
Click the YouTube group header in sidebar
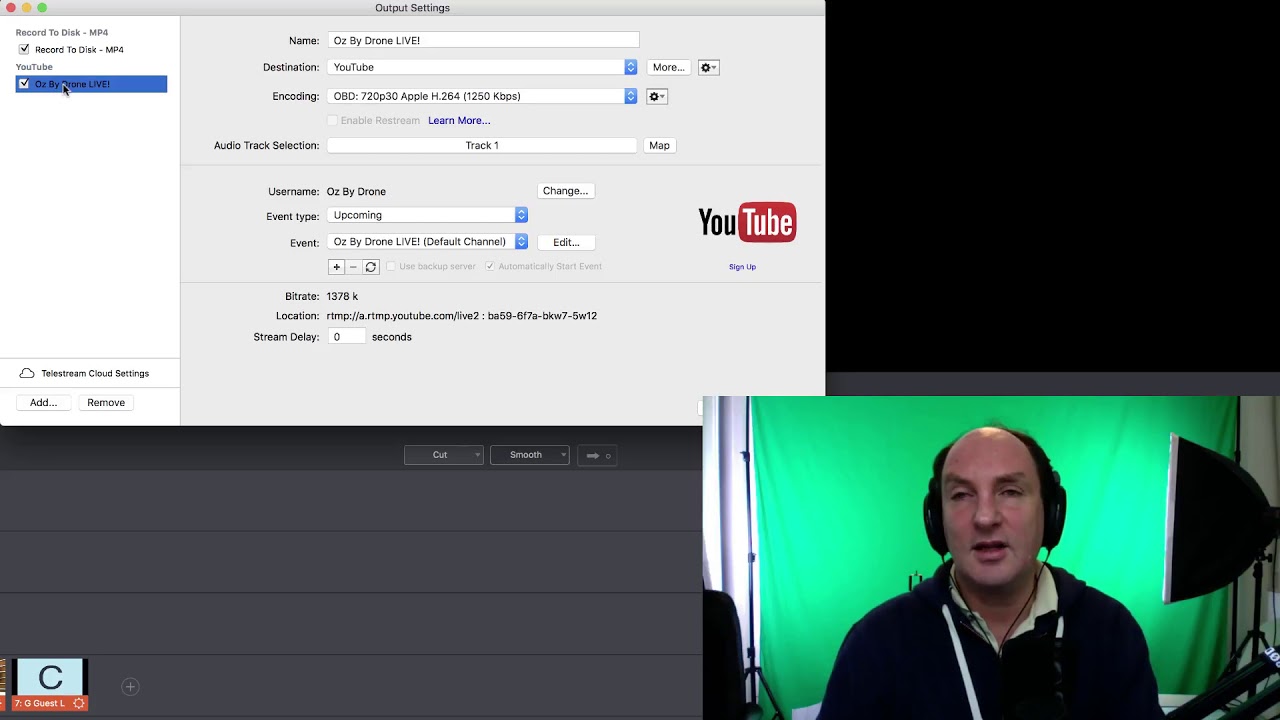[x=34, y=67]
